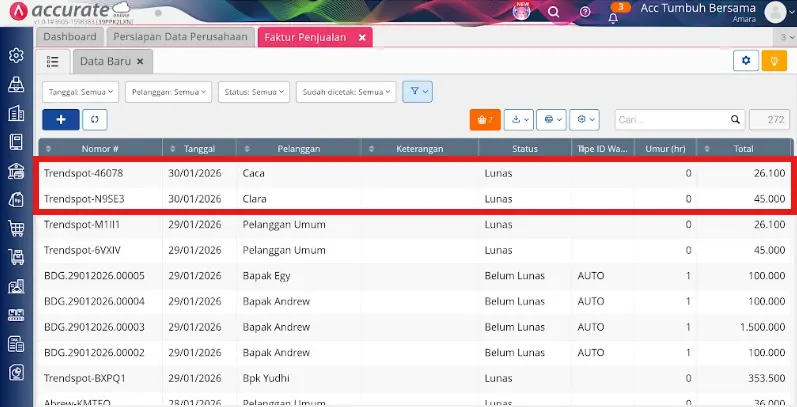Click the blue plus add-invoice button
The width and height of the screenshot is (797, 407).
(x=61, y=119)
